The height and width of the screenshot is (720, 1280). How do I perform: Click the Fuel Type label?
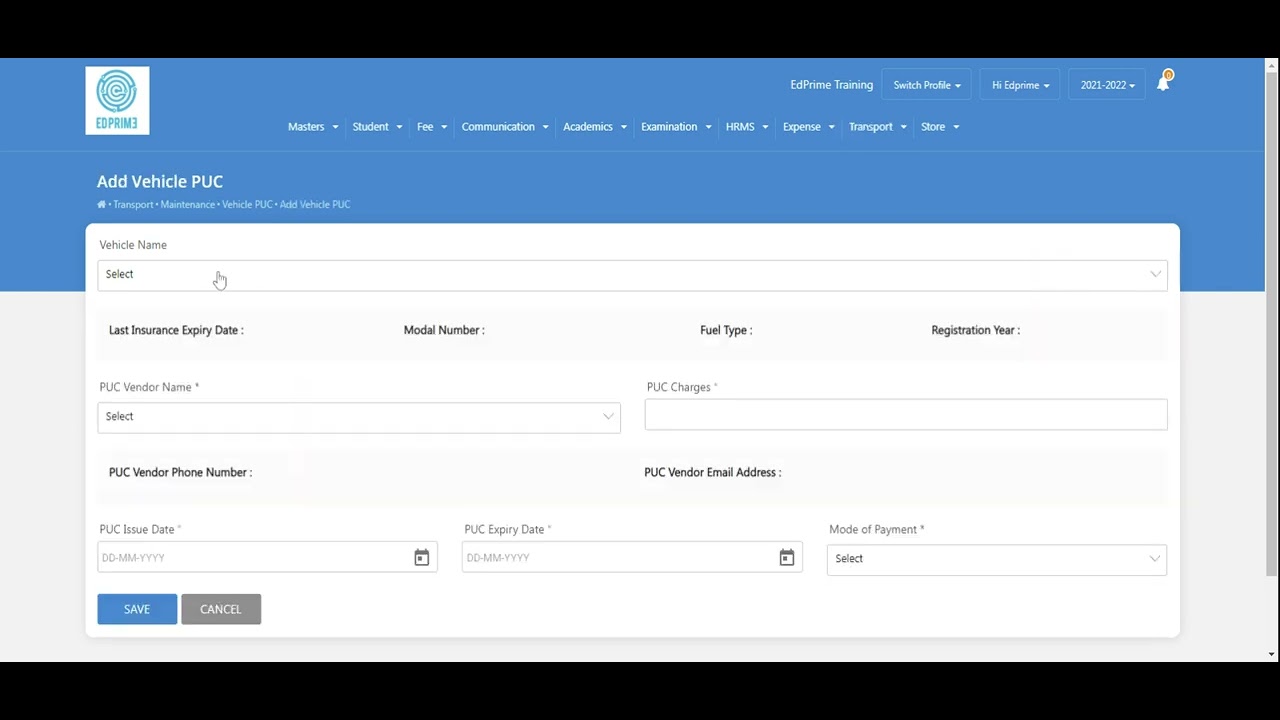click(x=726, y=330)
